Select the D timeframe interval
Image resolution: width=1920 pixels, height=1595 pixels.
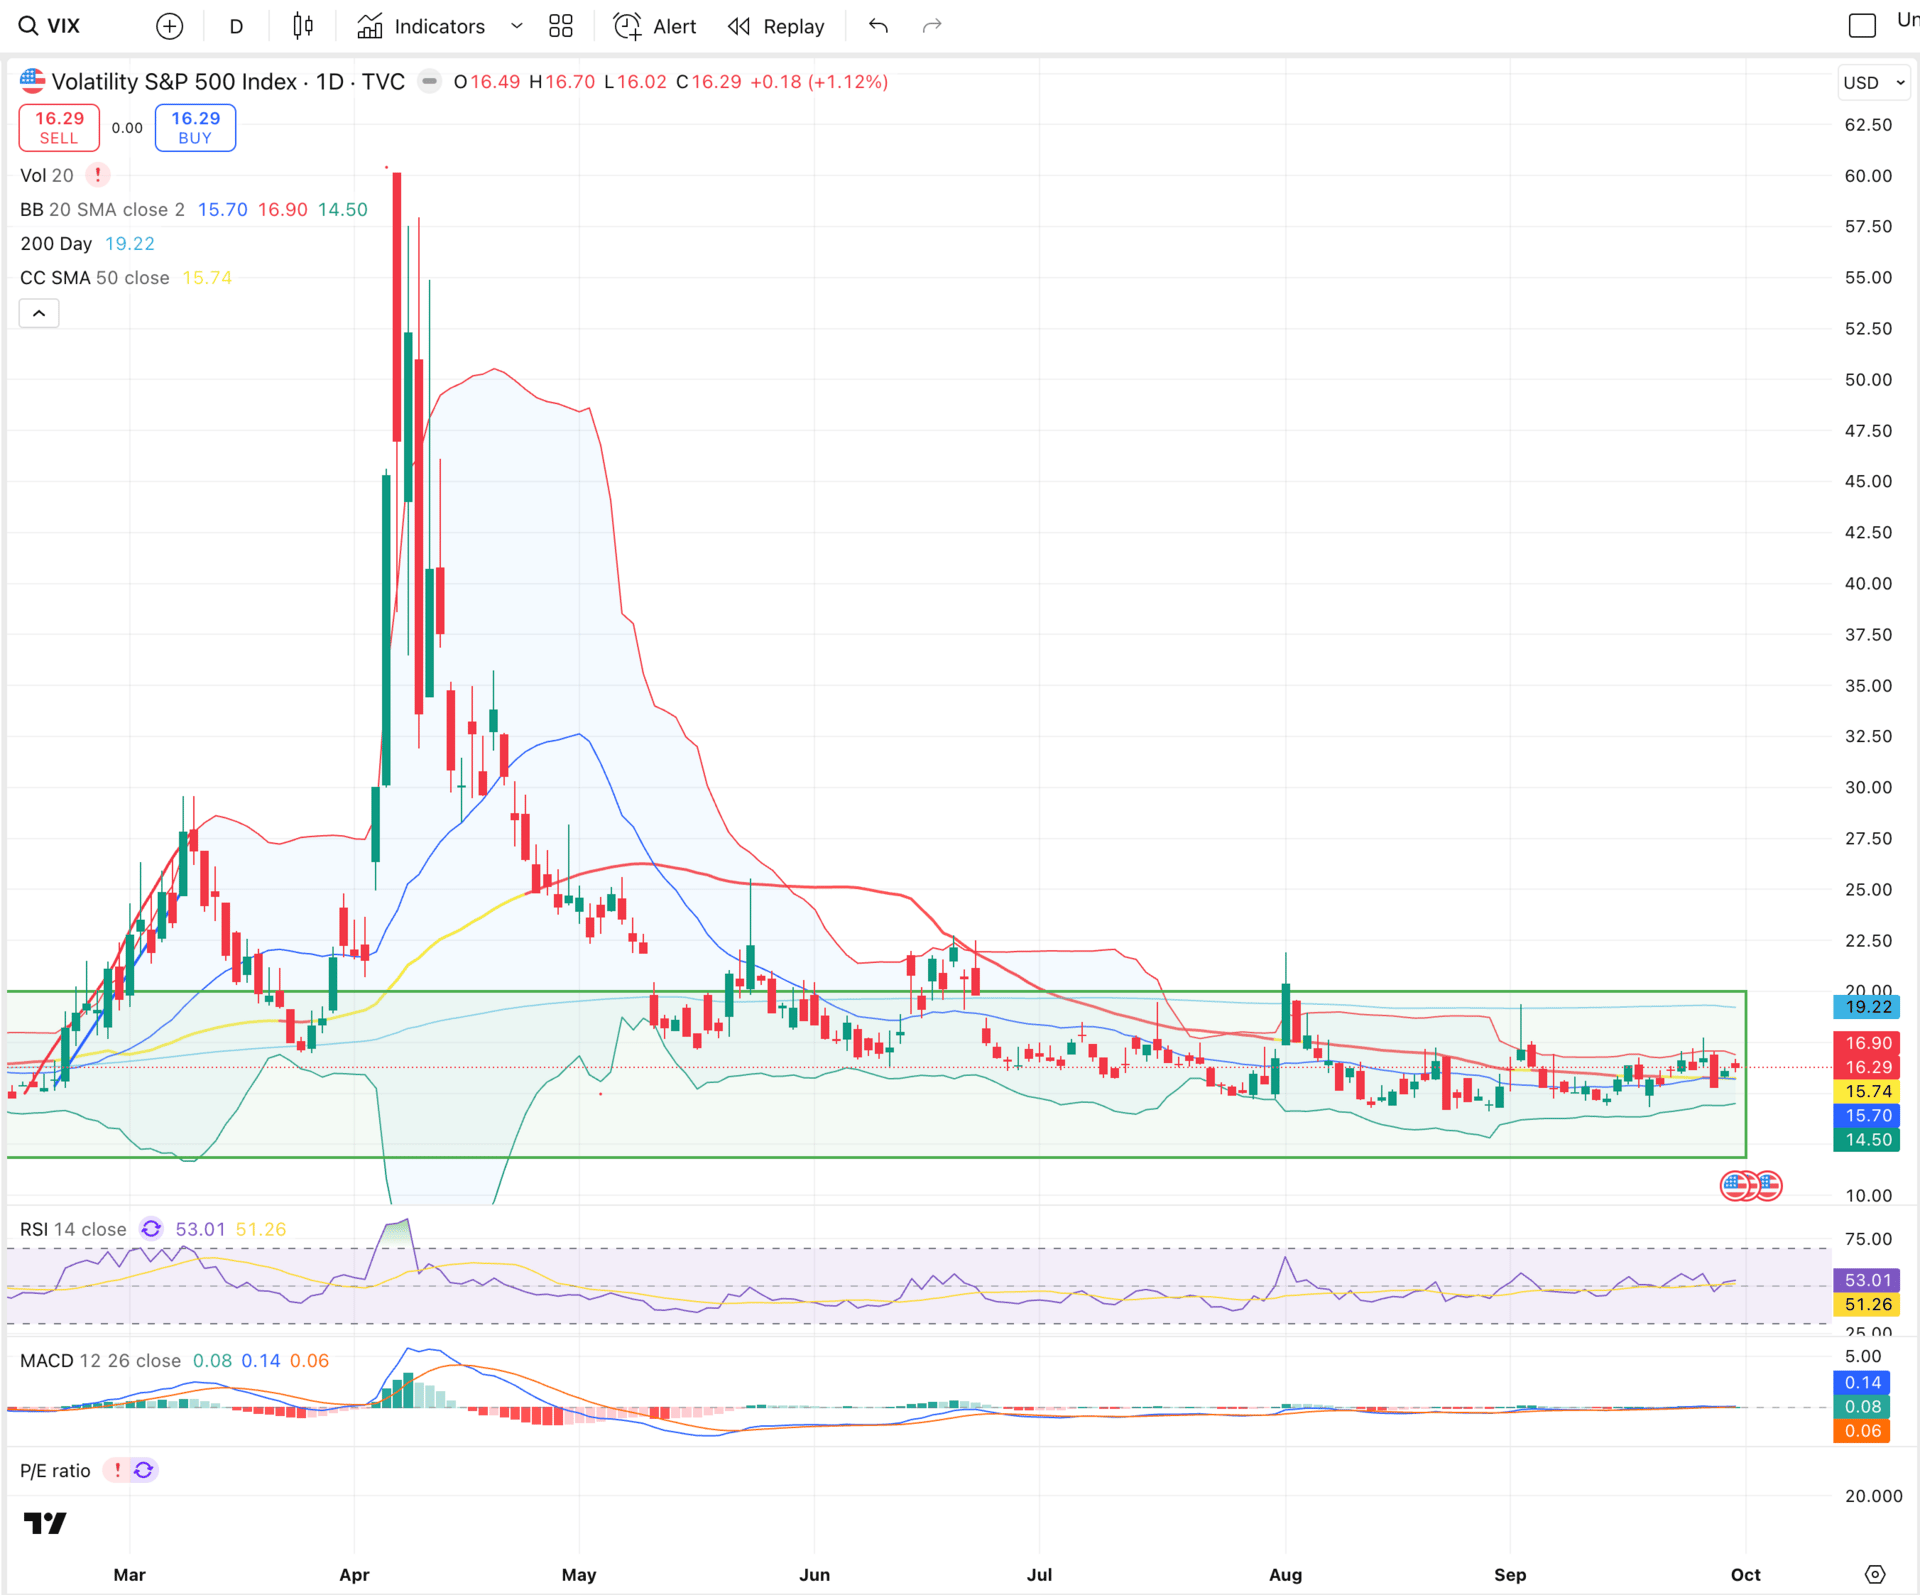[x=236, y=26]
